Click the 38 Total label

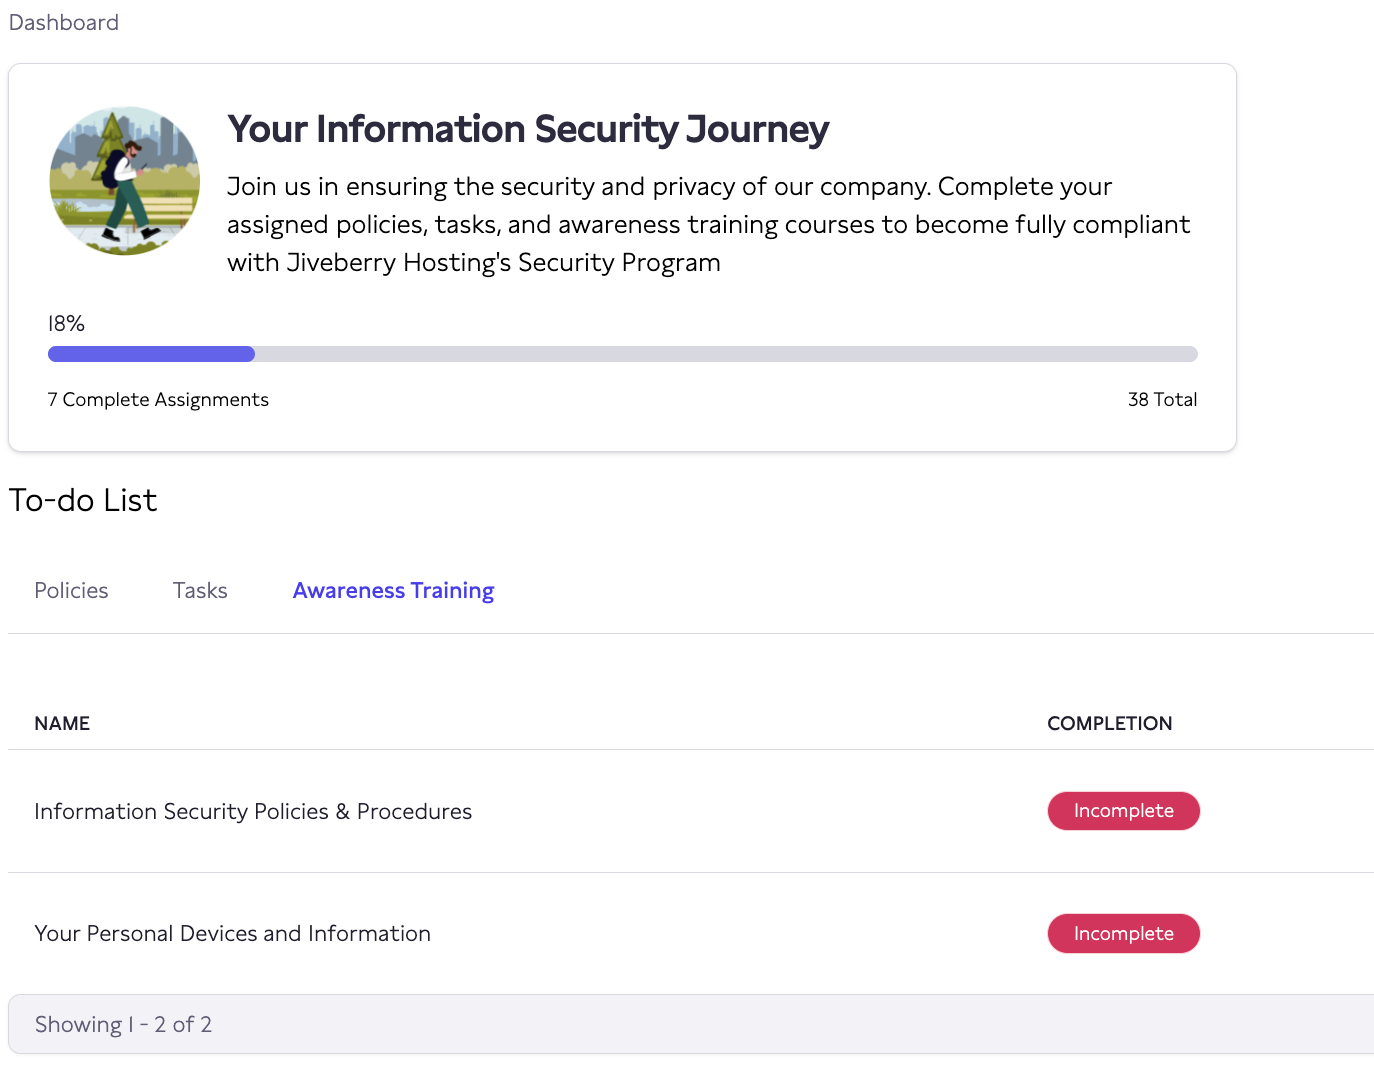pos(1162,399)
